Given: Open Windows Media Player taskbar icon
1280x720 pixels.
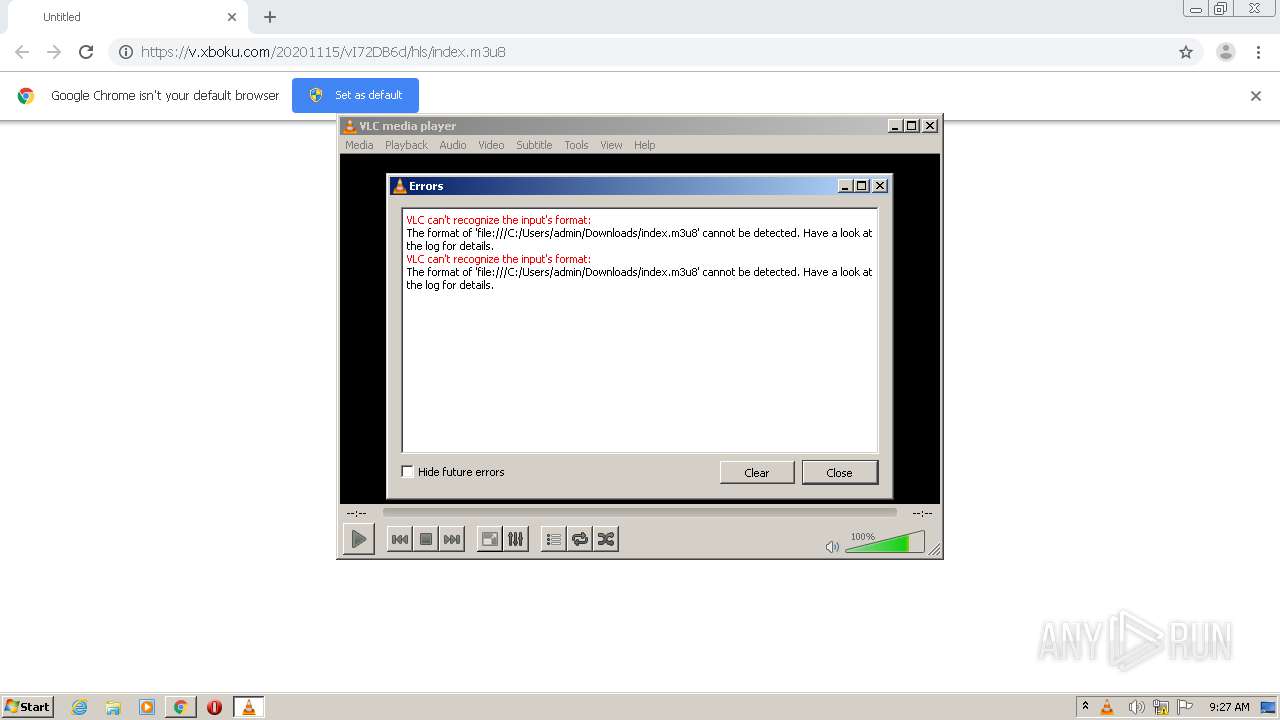Looking at the screenshot, I should pyautogui.click(x=147, y=707).
